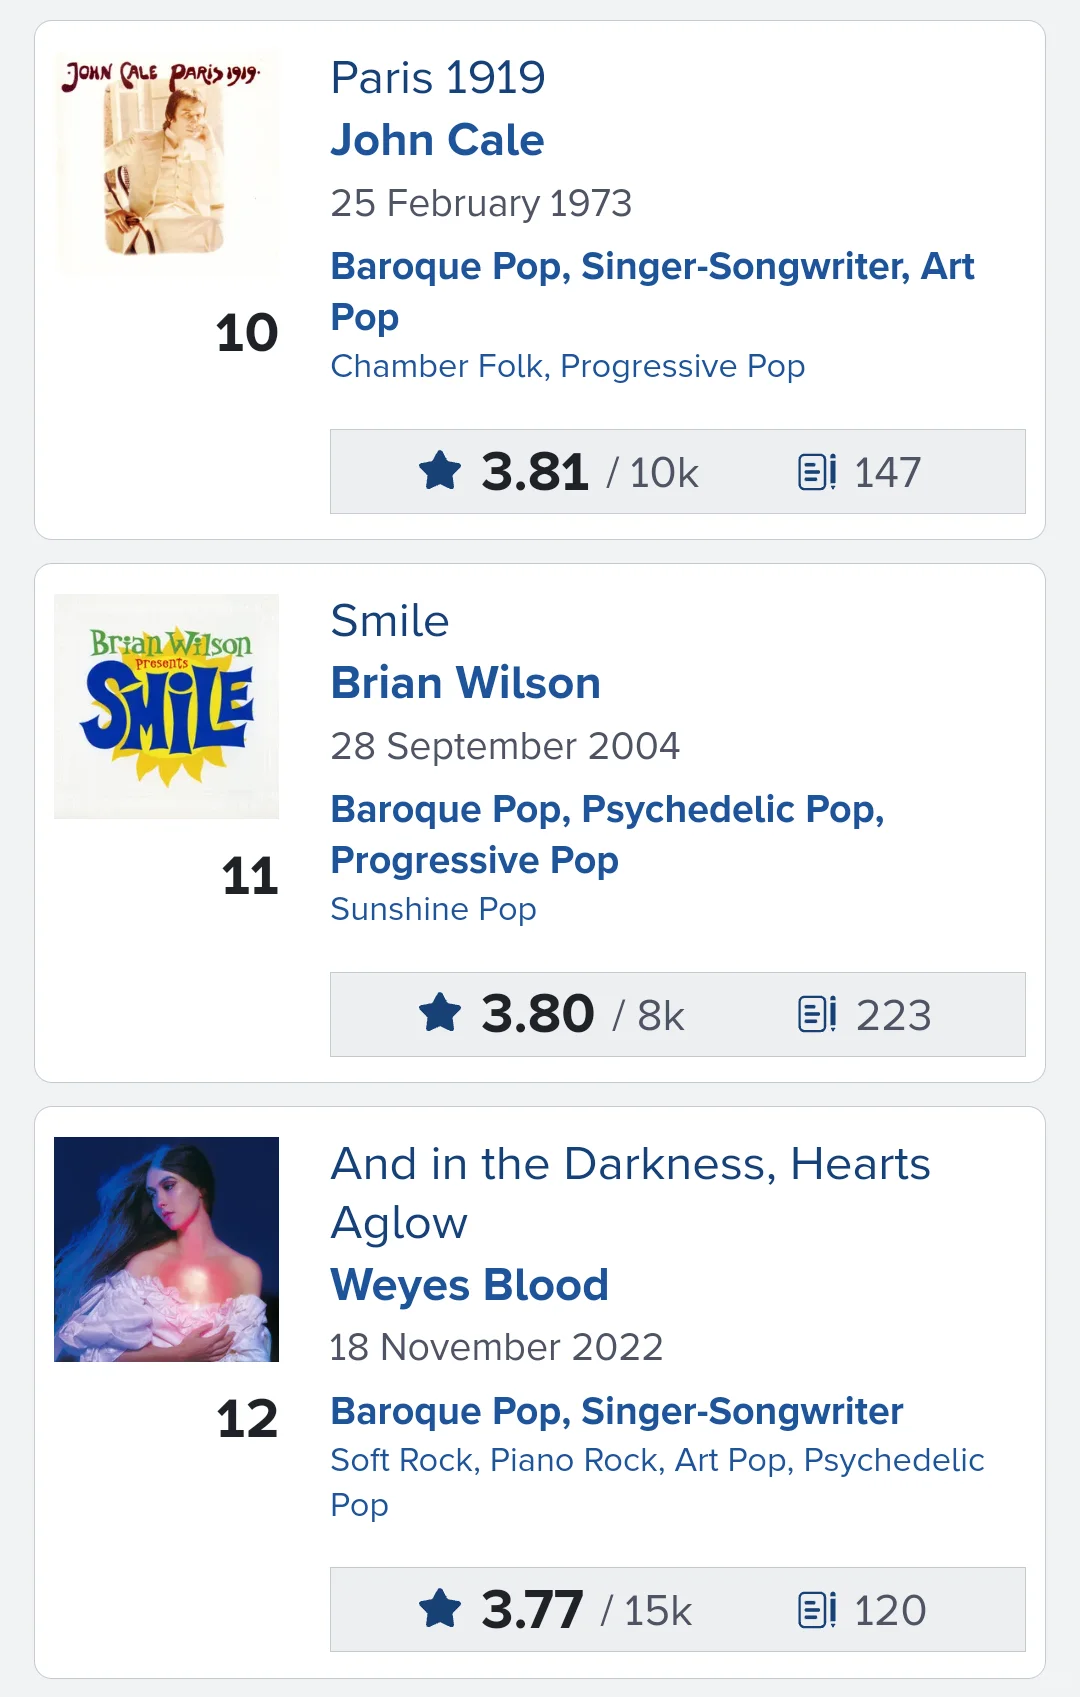Click the reviews icon beside 147
1080x1697 pixels.
pyautogui.click(x=817, y=471)
